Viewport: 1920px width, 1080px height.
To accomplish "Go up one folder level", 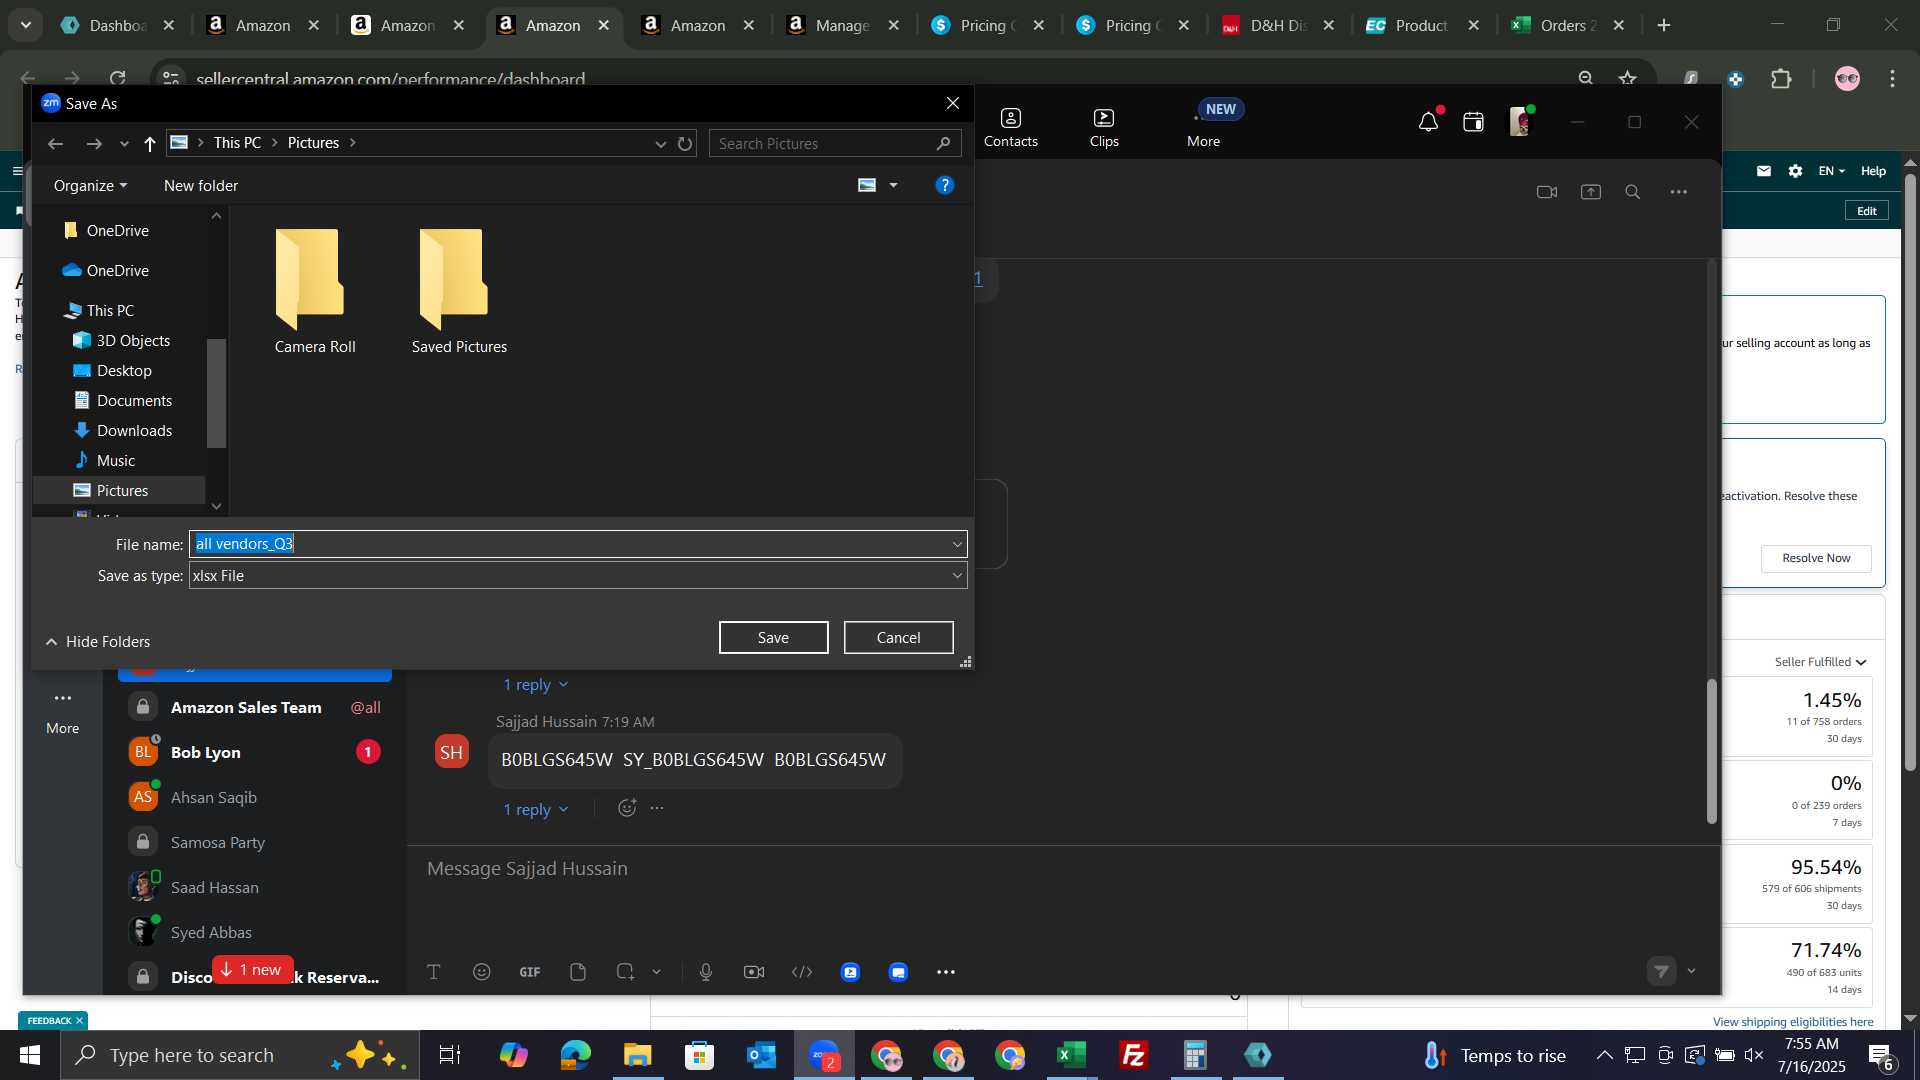I will tap(150, 143).
